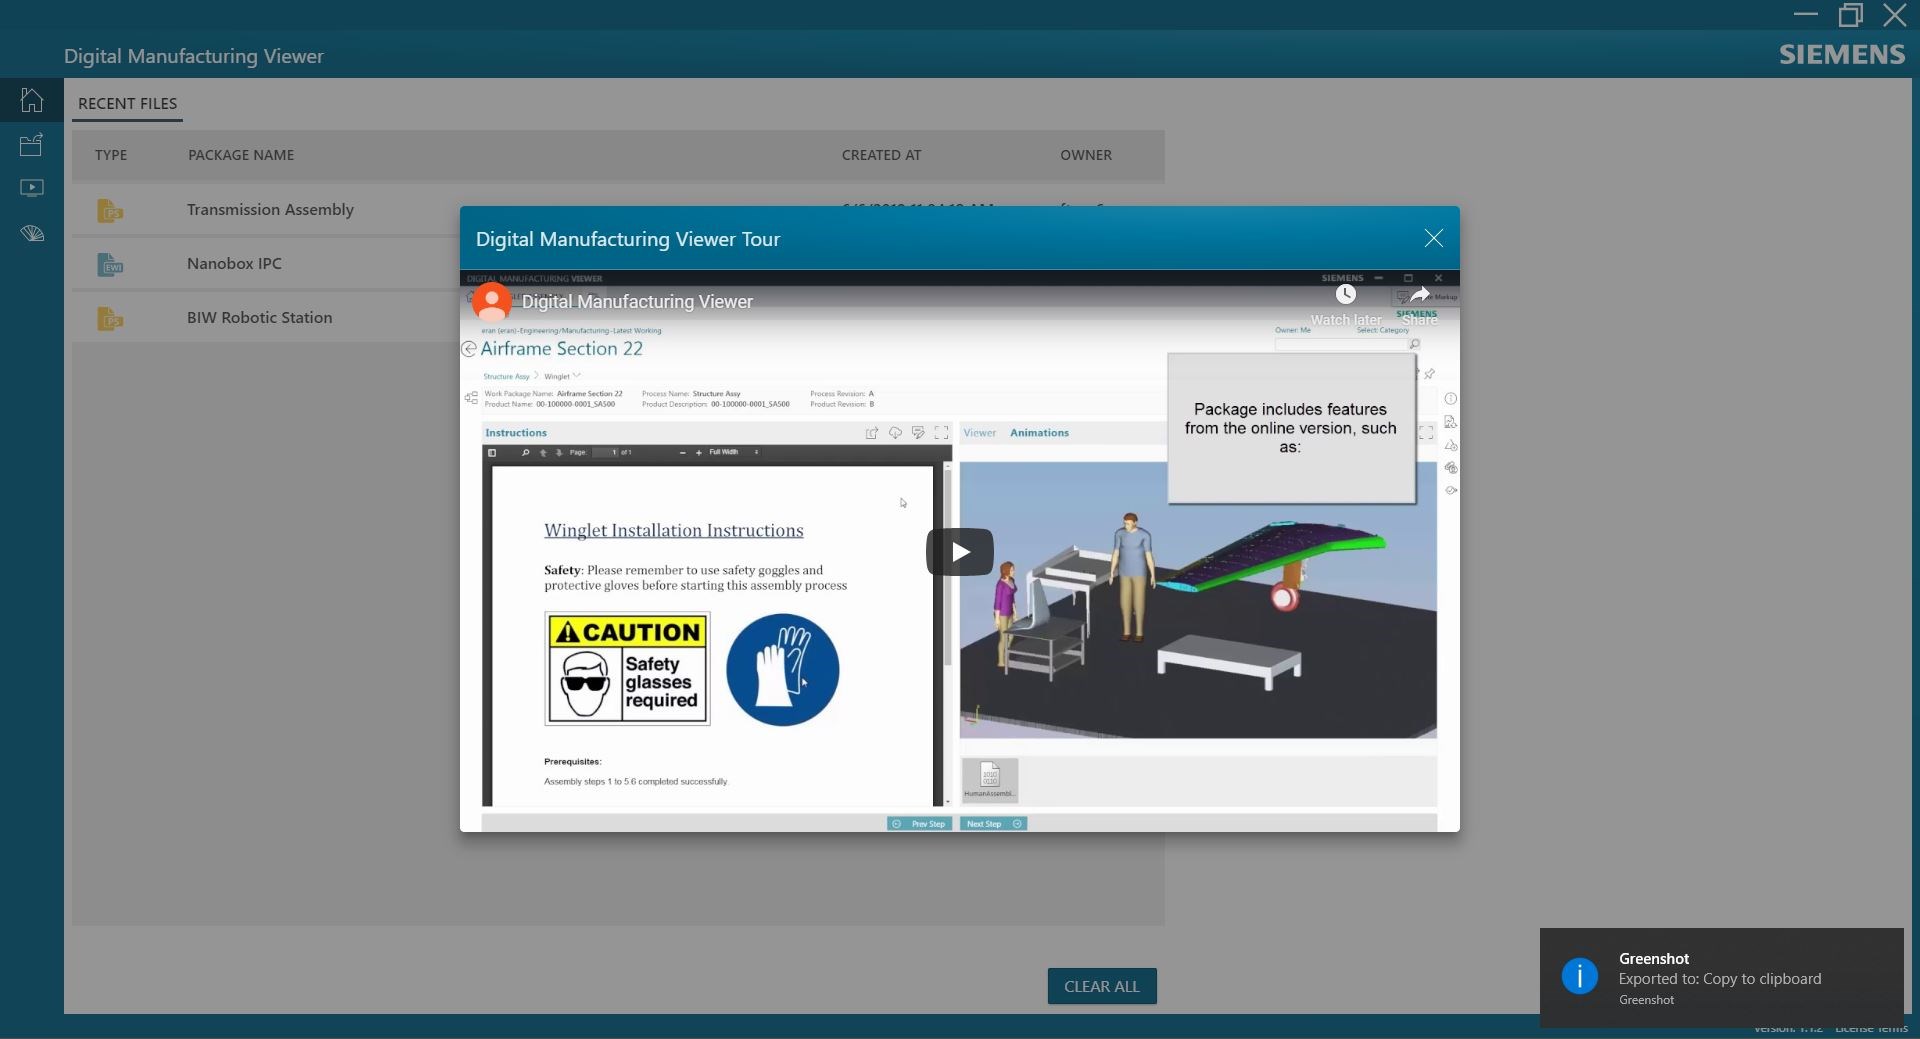Click the Share arrow on the video

[1420, 295]
